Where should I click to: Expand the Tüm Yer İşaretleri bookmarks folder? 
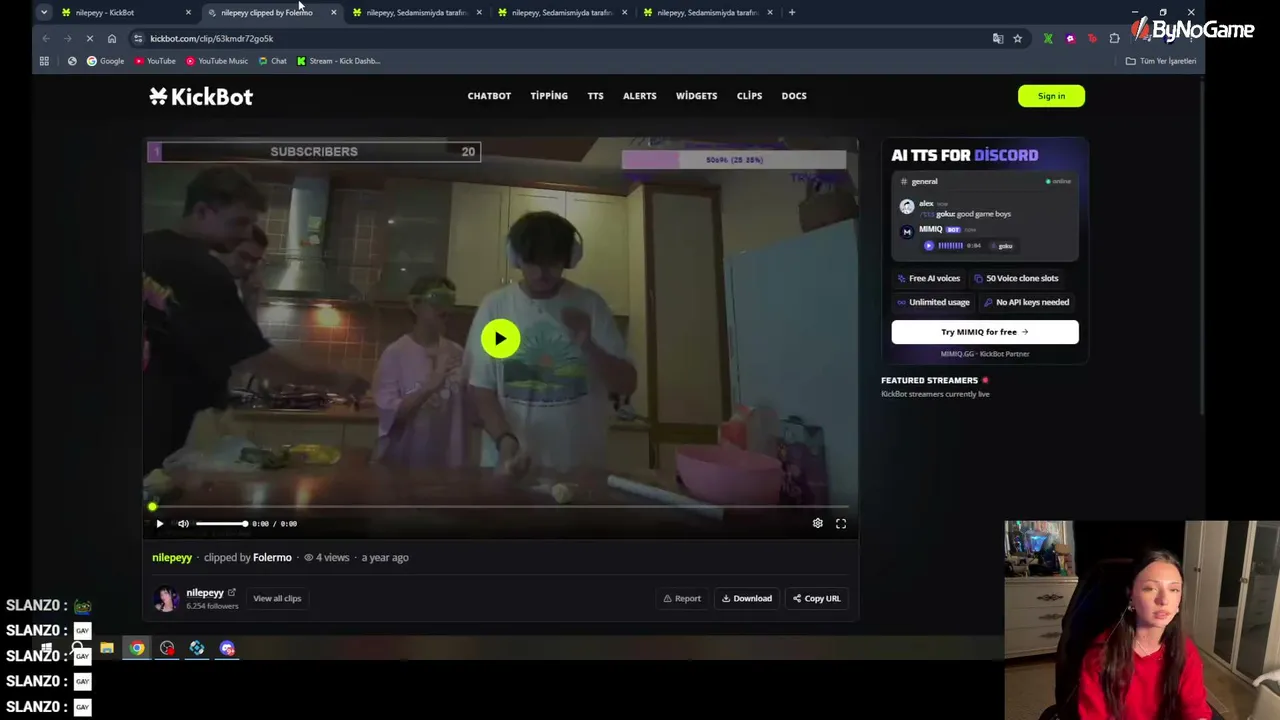(1161, 61)
